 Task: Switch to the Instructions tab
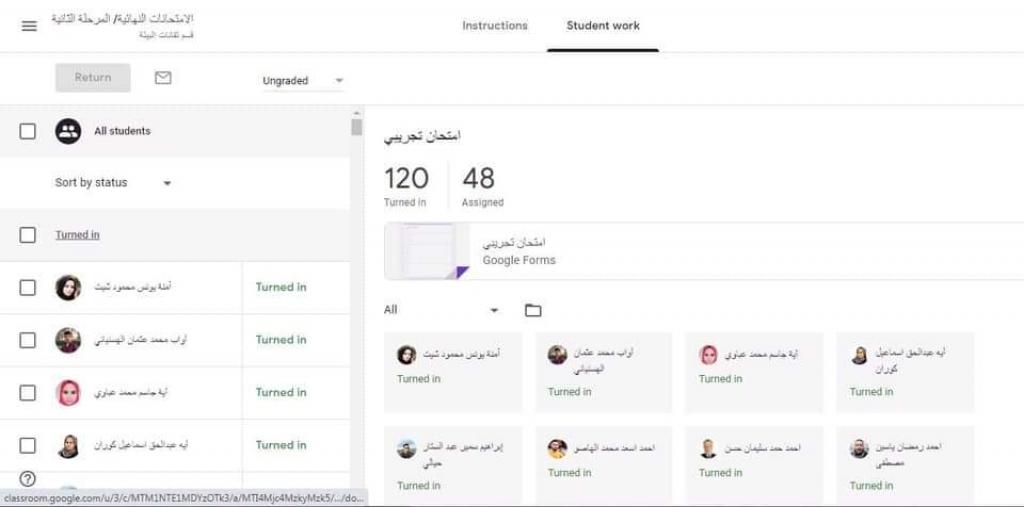pos(494,26)
